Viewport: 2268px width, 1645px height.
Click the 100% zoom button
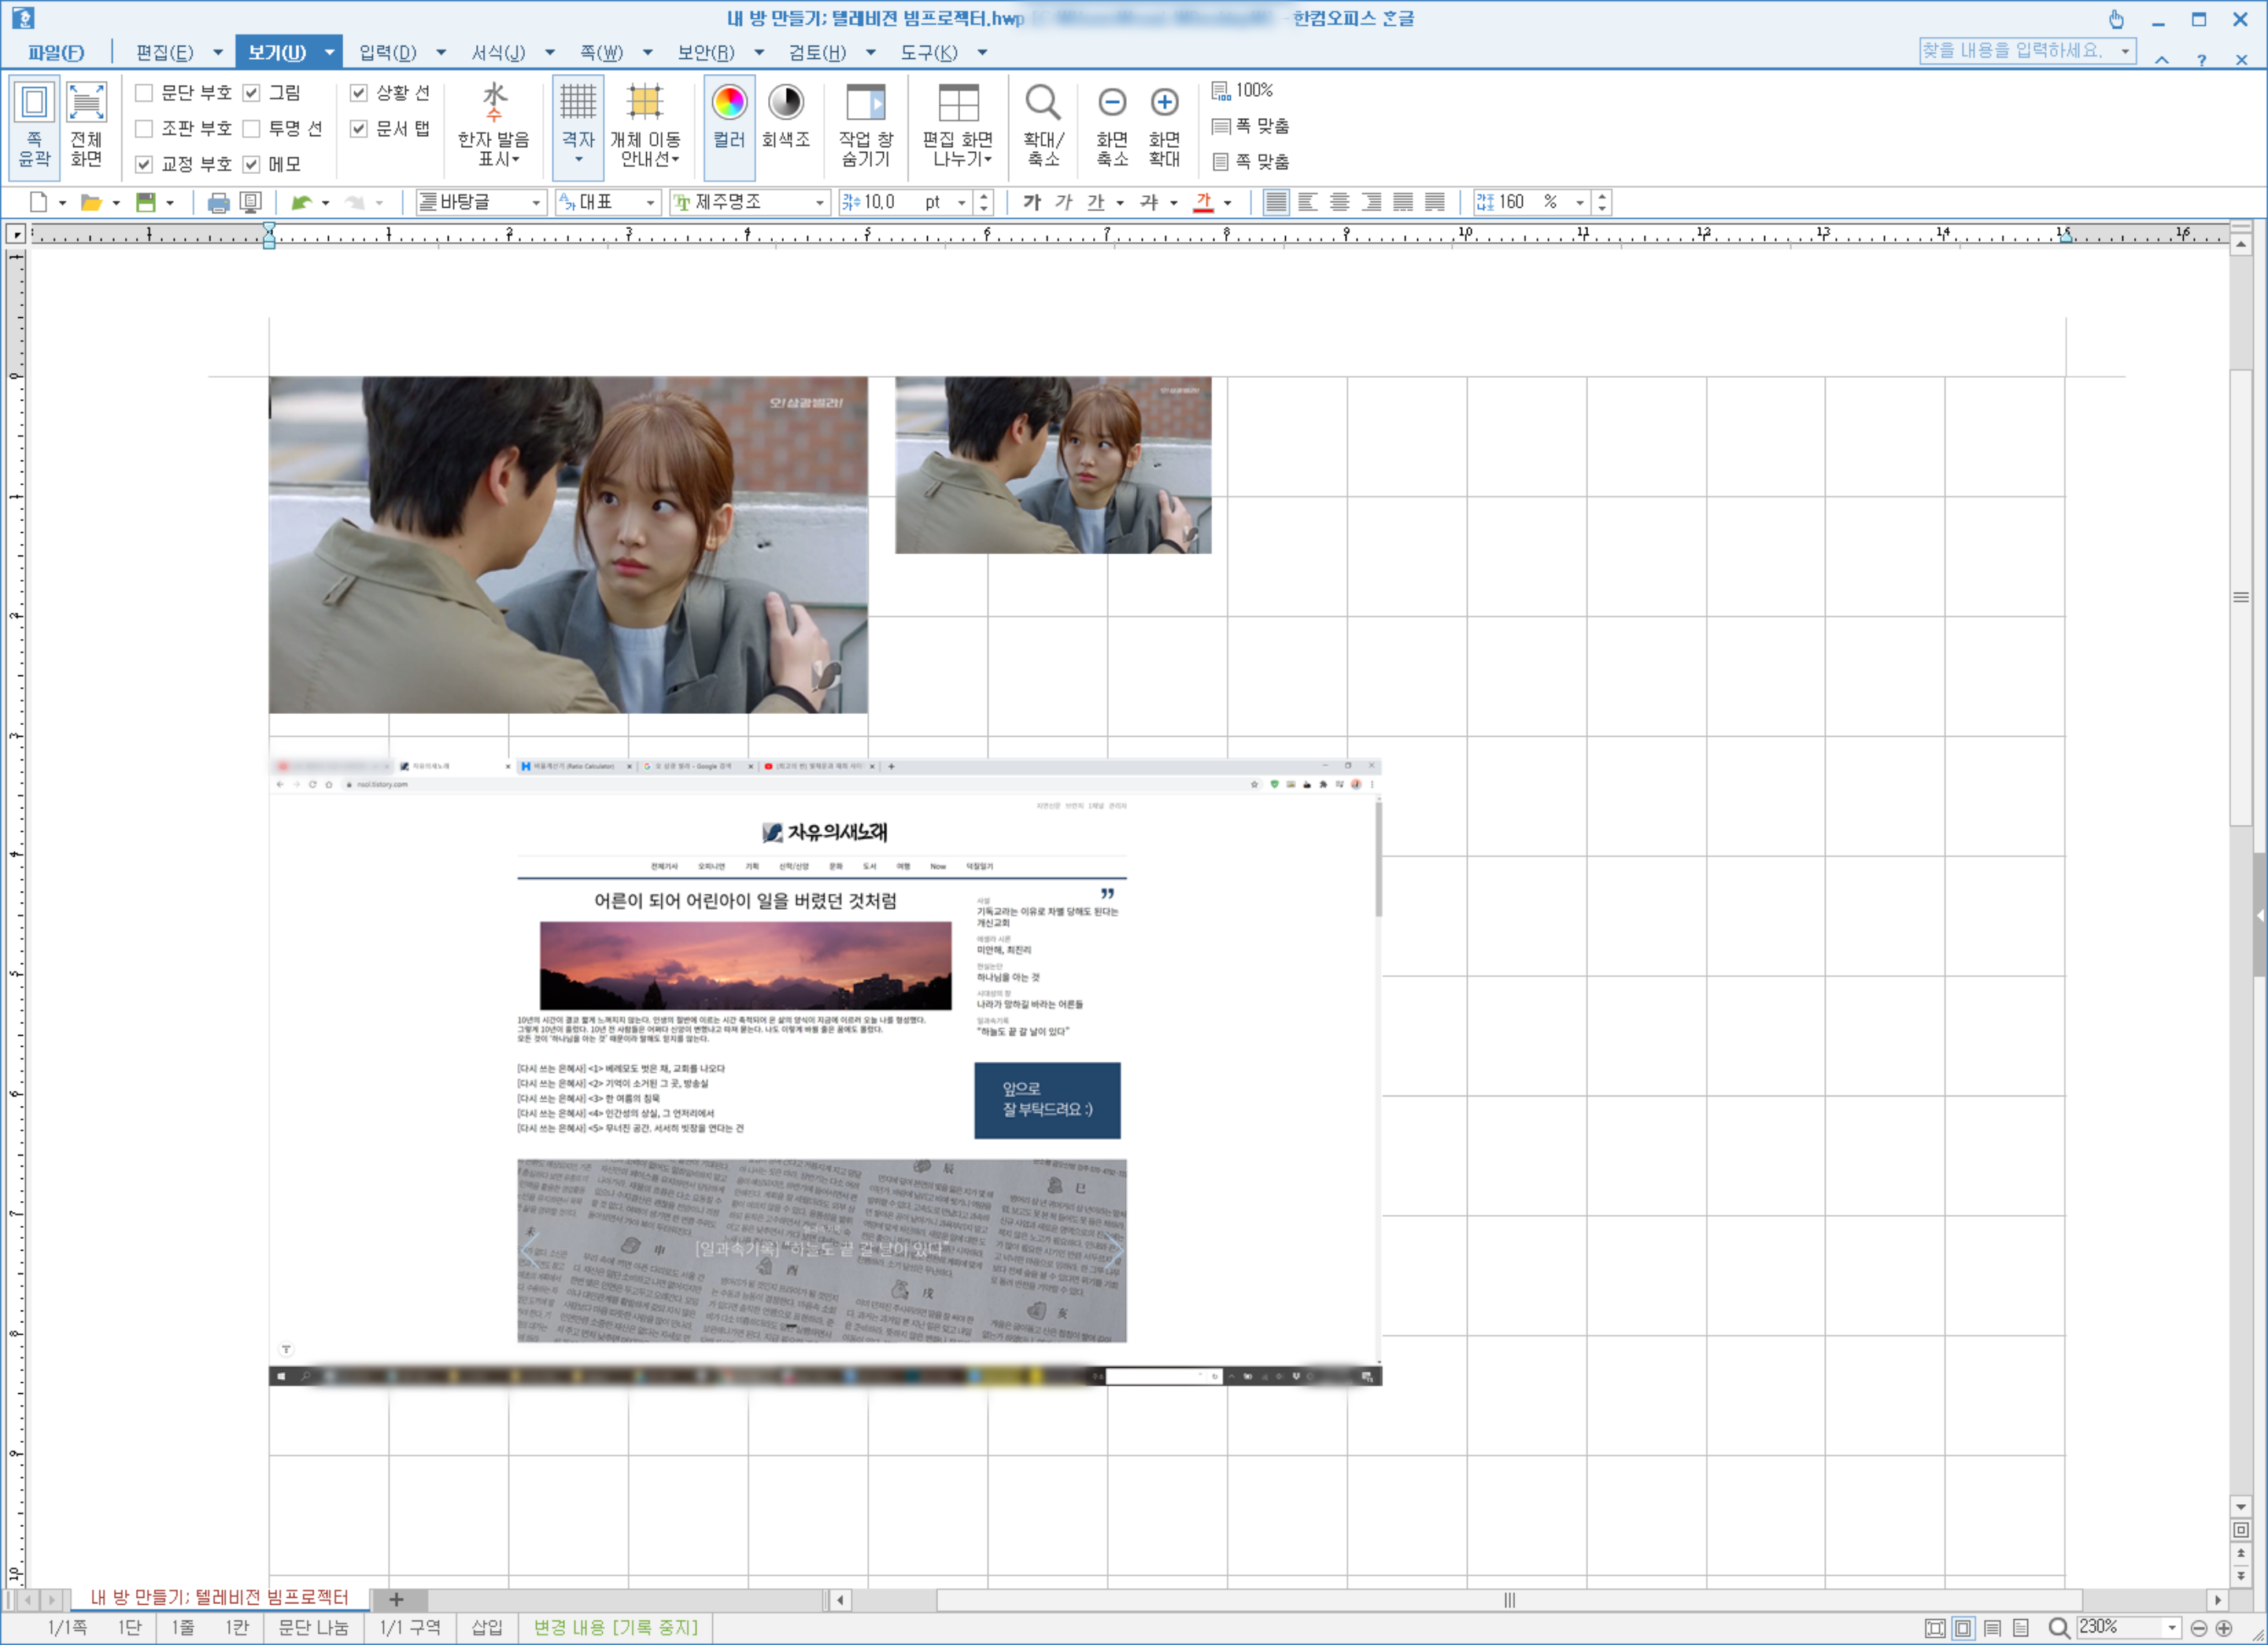[1243, 90]
